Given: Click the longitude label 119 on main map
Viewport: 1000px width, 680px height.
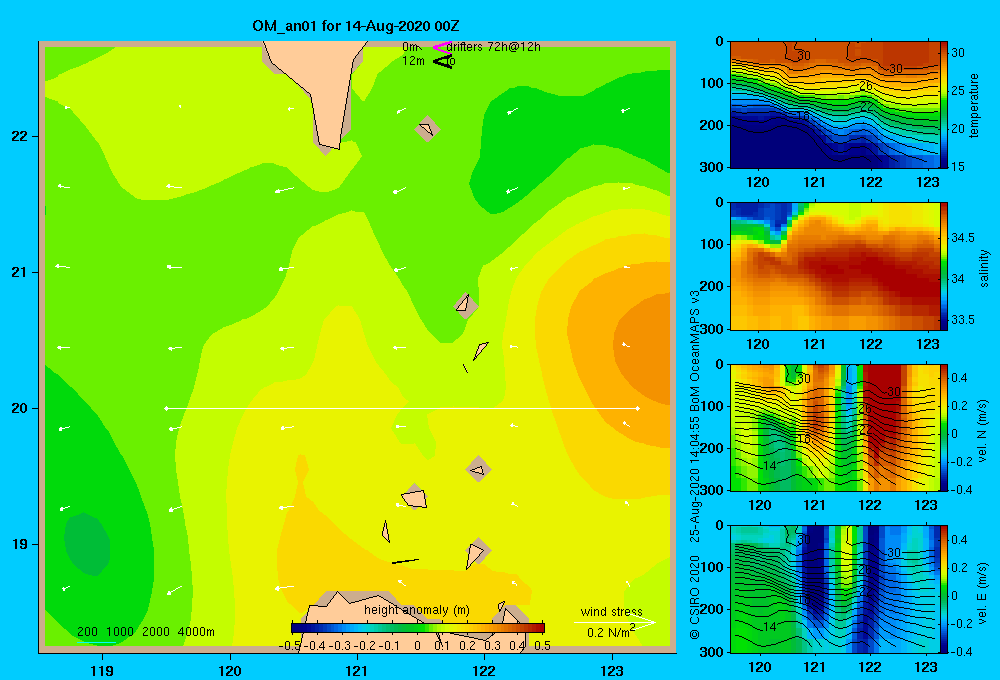Looking at the screenshot, I should (103, 670).
